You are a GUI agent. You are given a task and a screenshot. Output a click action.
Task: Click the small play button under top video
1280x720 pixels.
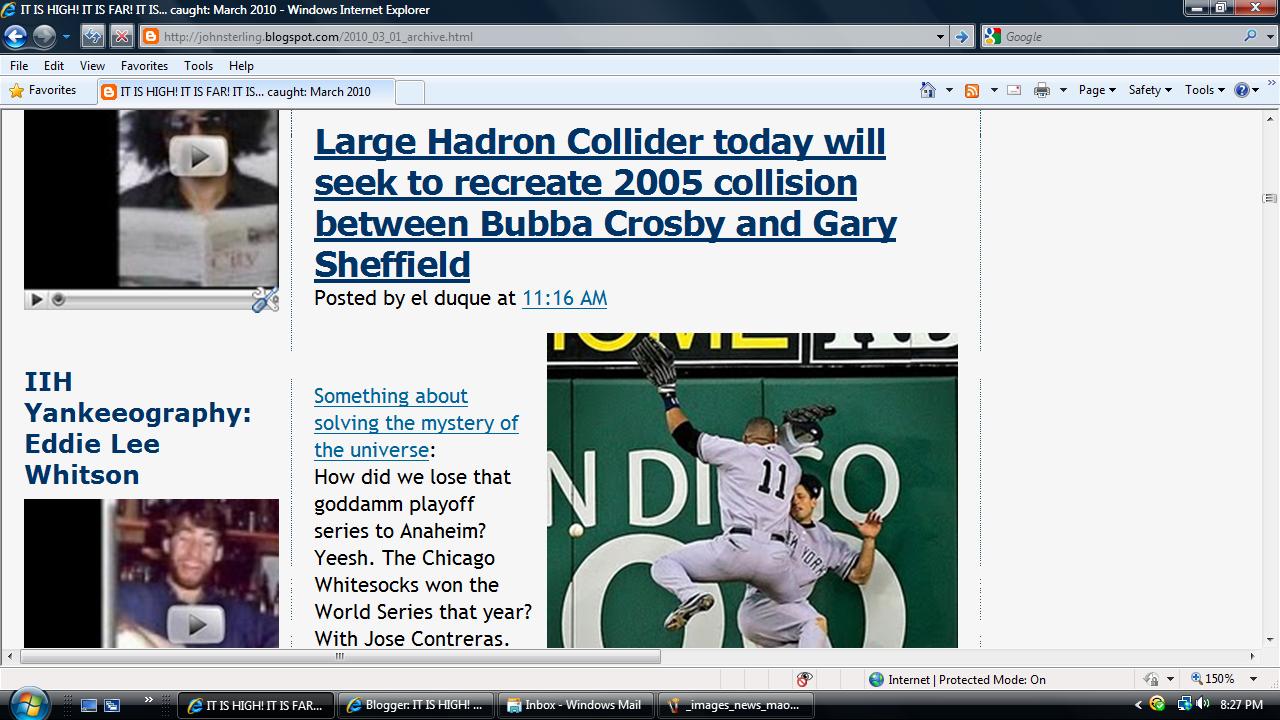coord(36,299)
